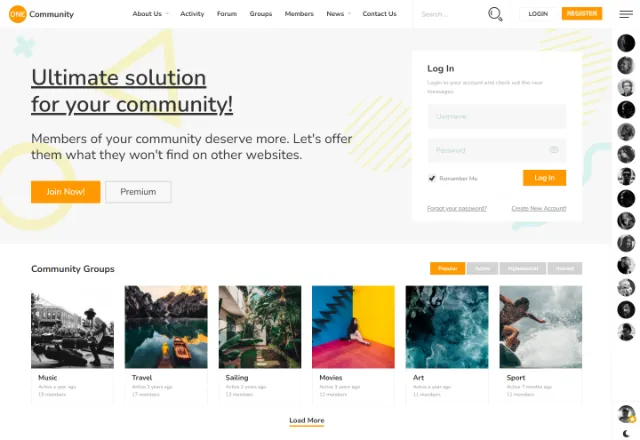
Task: Select the Alphabetical groups tab
Action: [523, 269]
